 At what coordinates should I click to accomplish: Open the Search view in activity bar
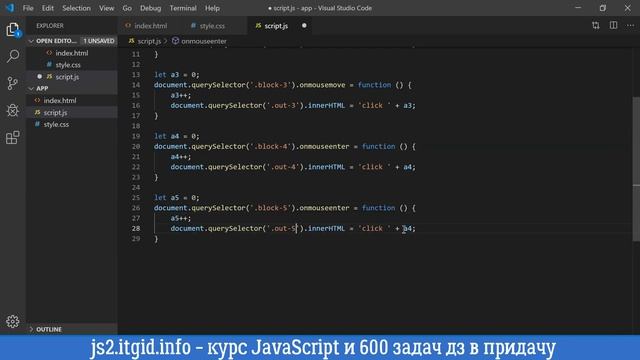click(x=13, y=56)
